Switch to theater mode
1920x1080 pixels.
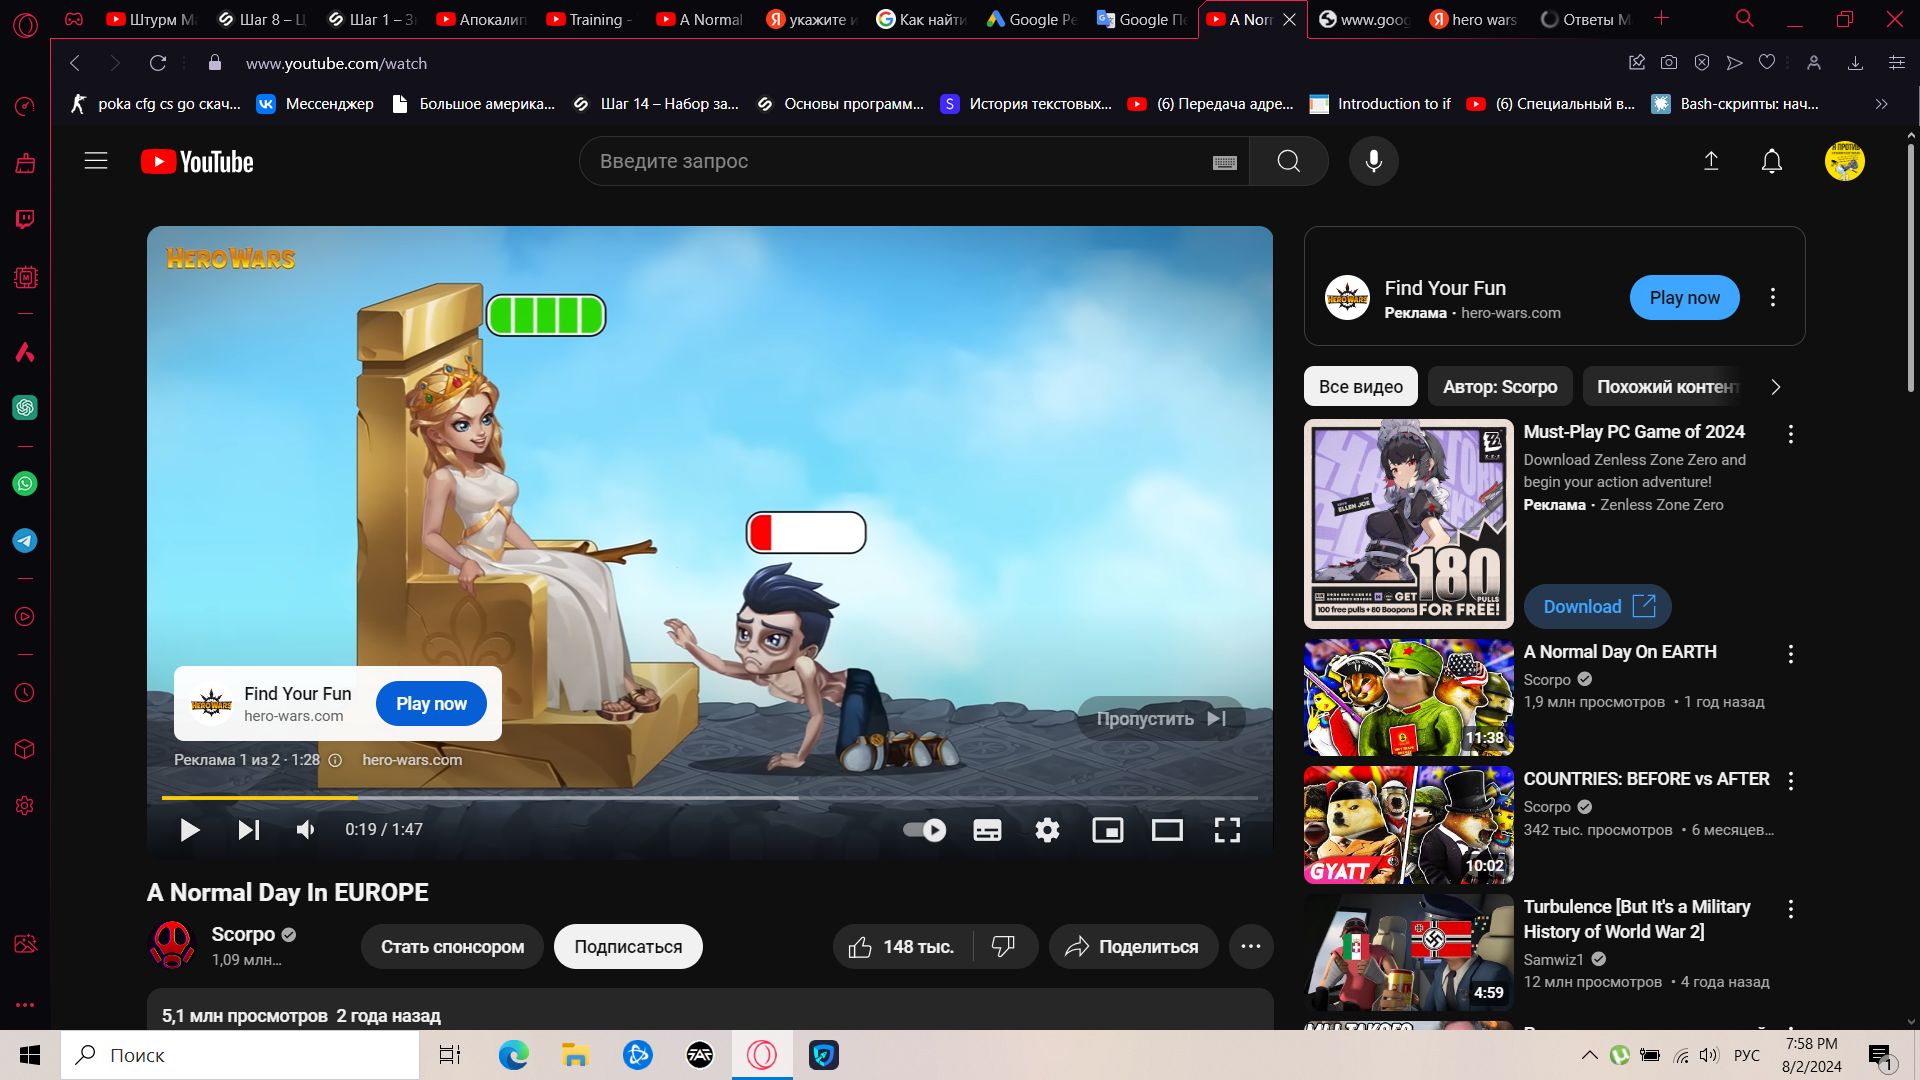pos(1167,830)
